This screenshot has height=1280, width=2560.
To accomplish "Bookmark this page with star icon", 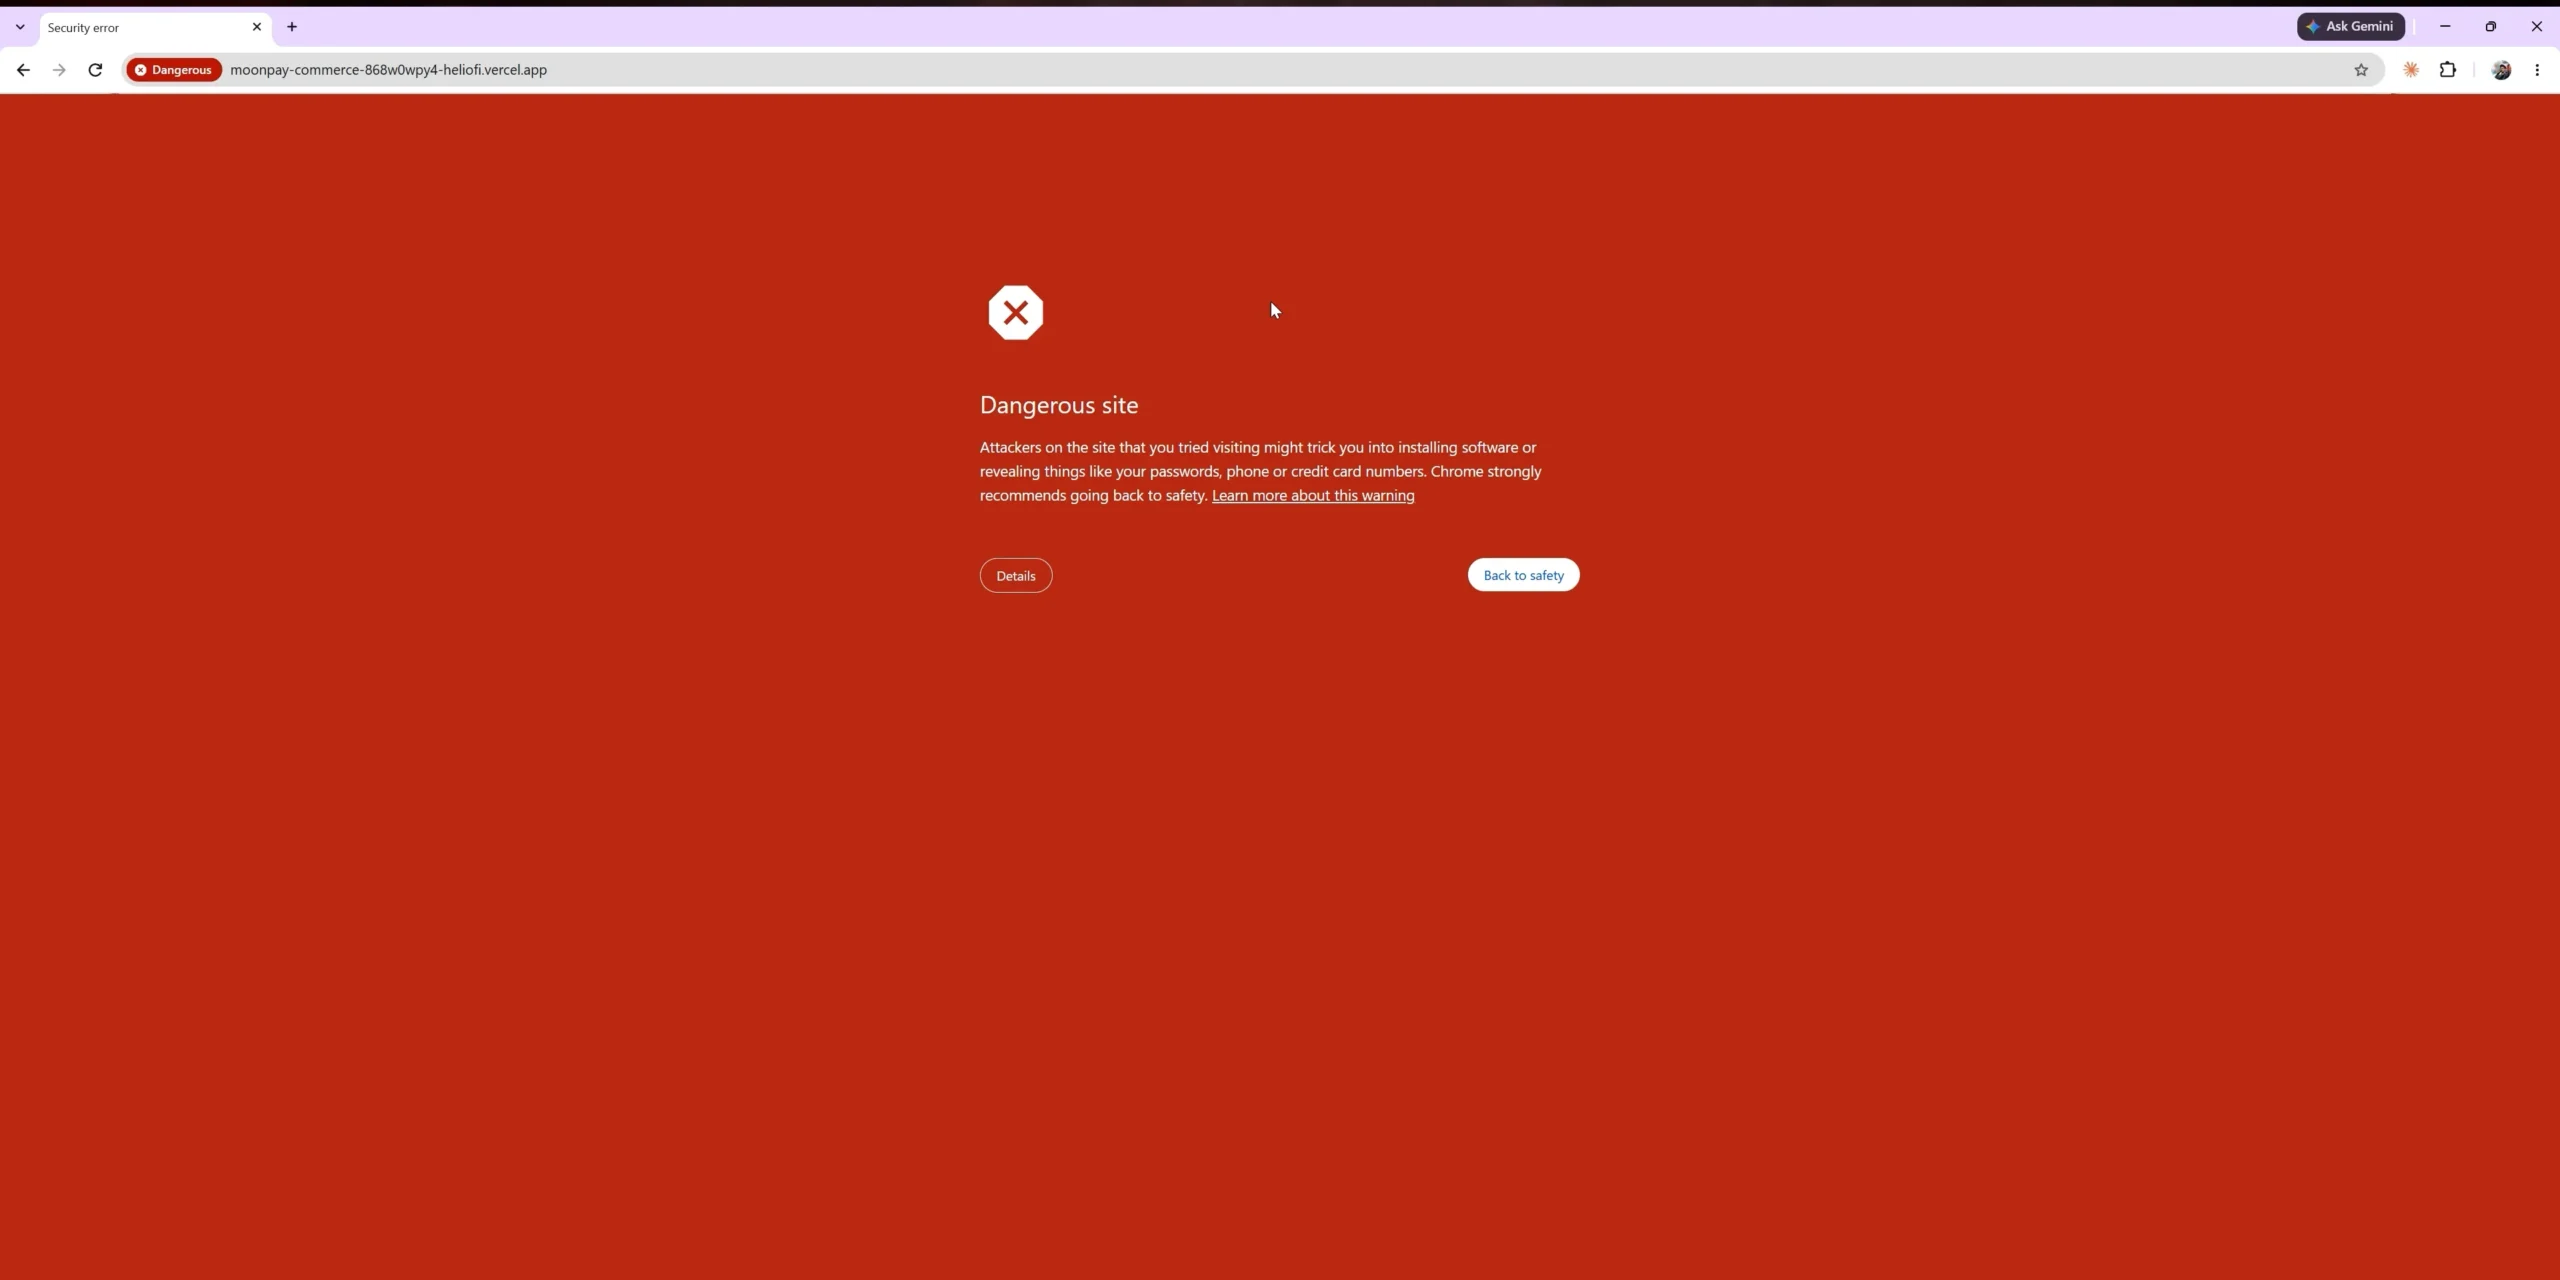I will click(x=2361, y=70).
